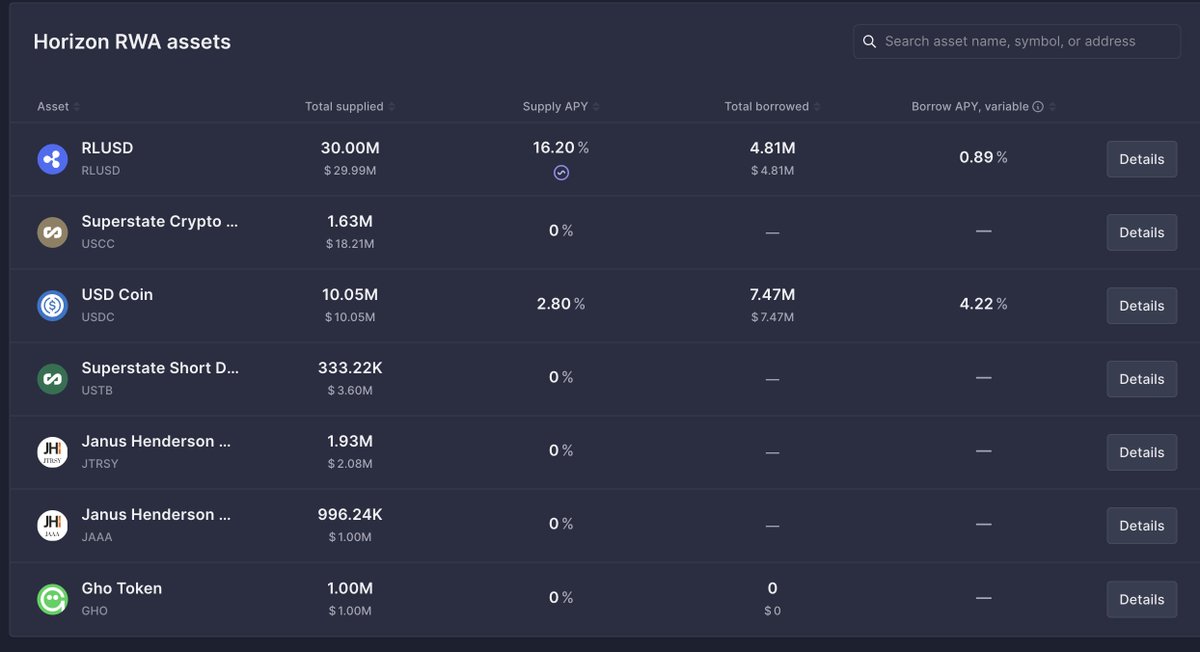Click the 333.22K total supplied value

pos(350,368)
